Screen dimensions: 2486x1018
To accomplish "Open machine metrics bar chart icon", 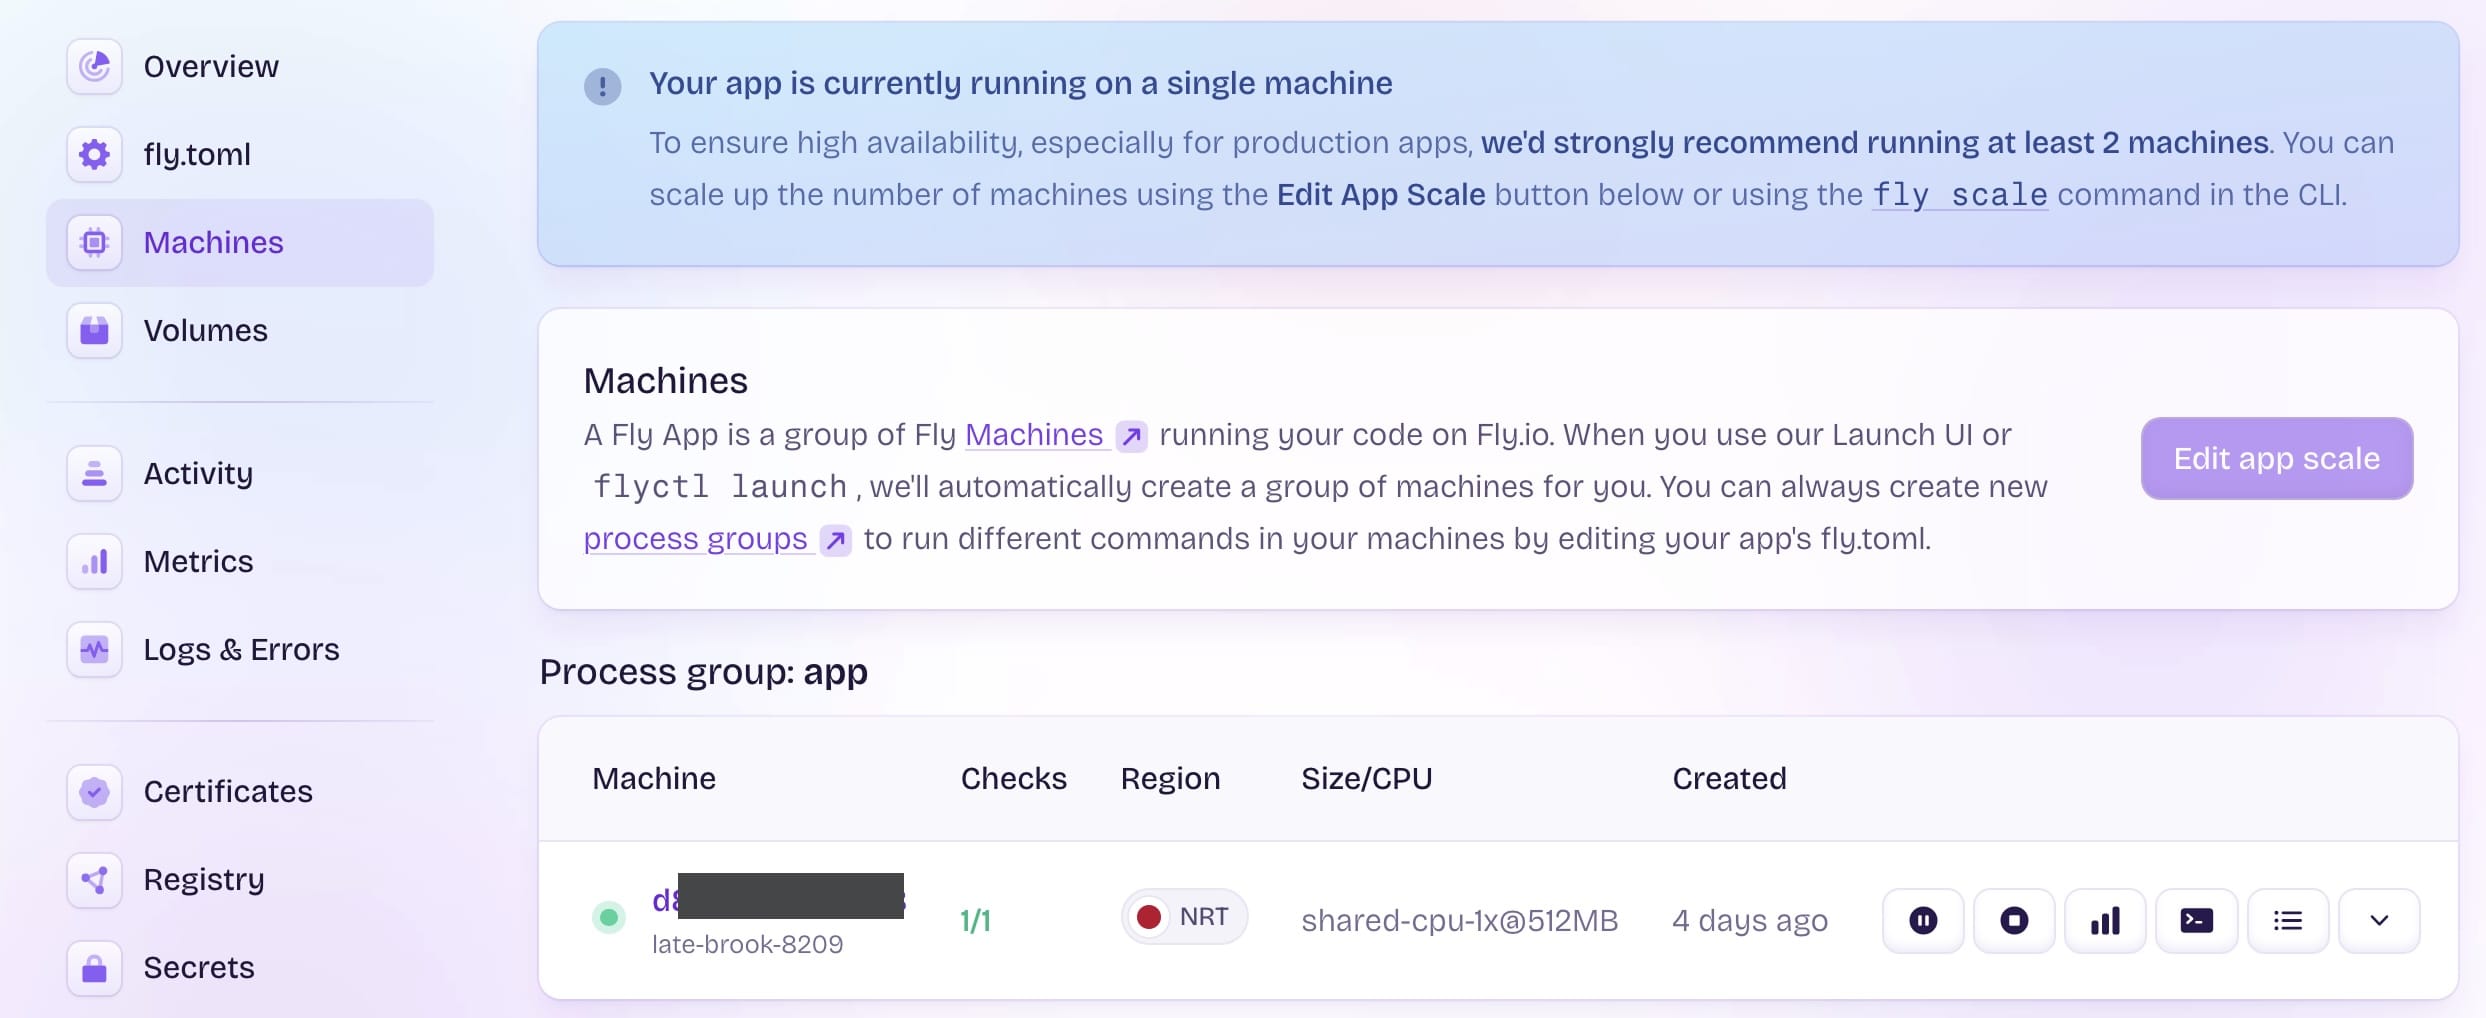I will [x=2105, y=920].
